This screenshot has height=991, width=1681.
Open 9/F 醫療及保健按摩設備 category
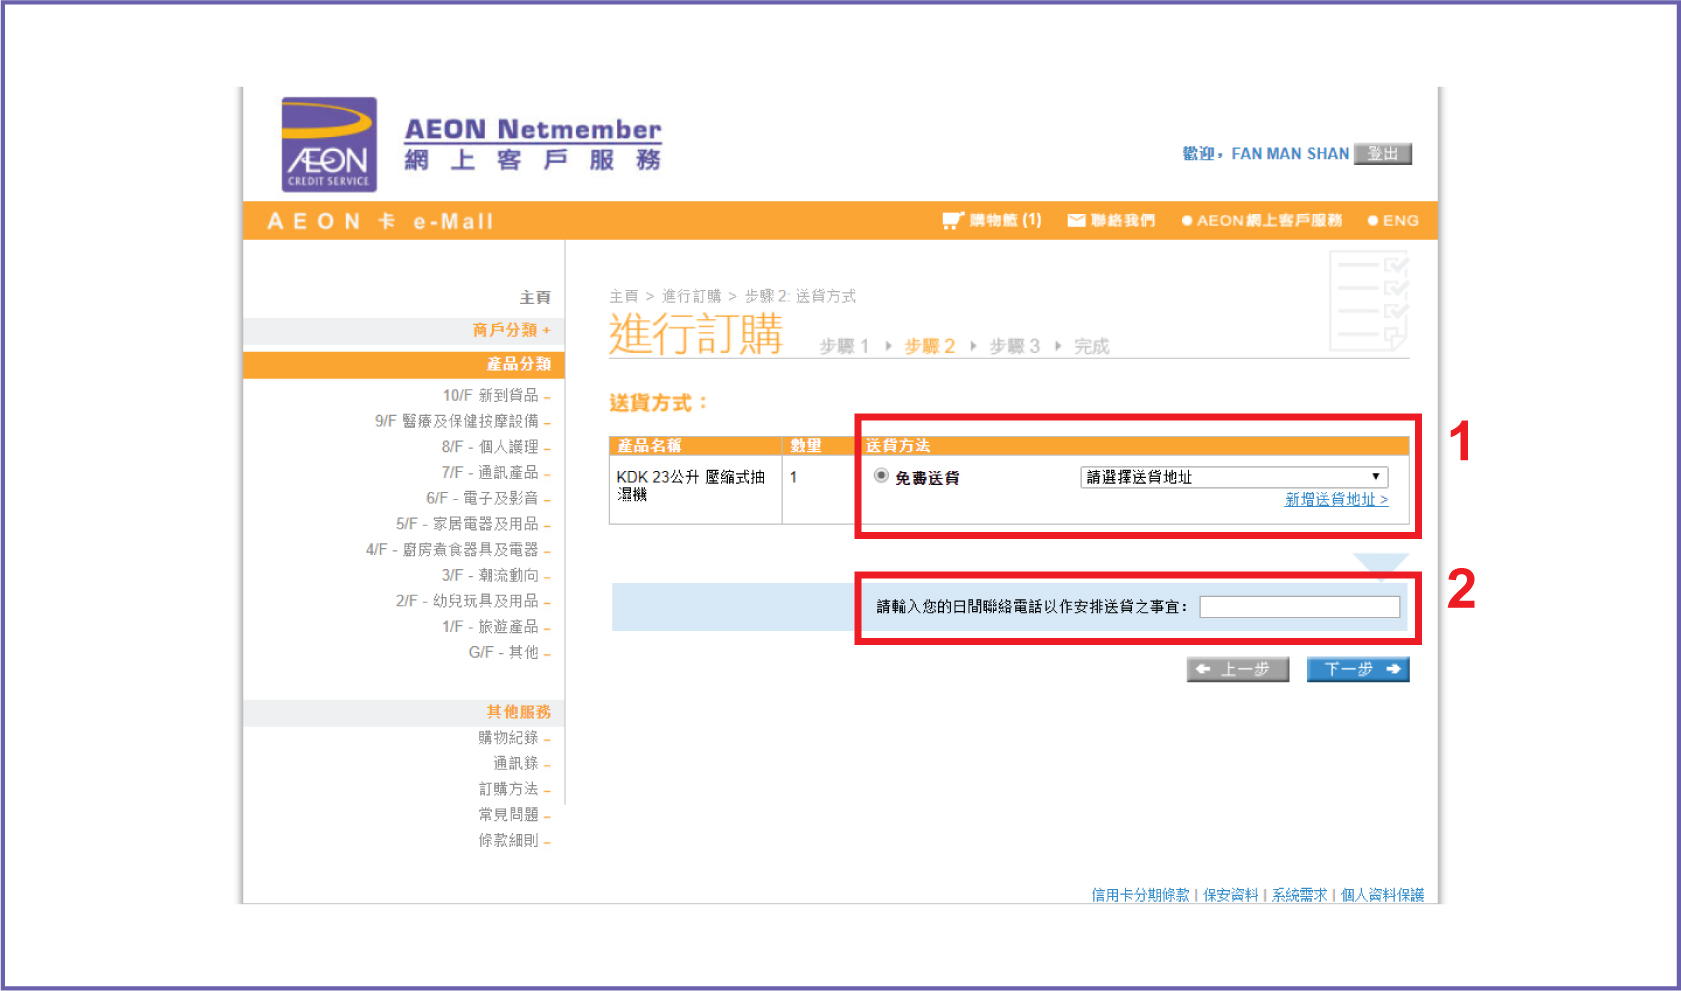[x=462, y=421]
